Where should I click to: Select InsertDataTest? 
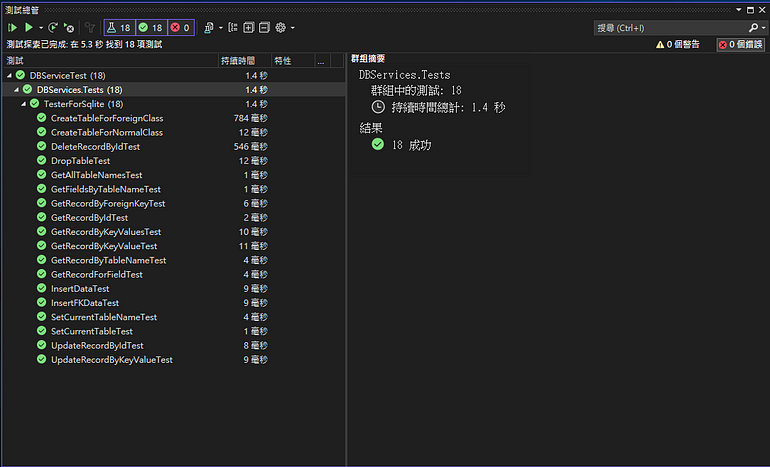(x=80, y=289)
